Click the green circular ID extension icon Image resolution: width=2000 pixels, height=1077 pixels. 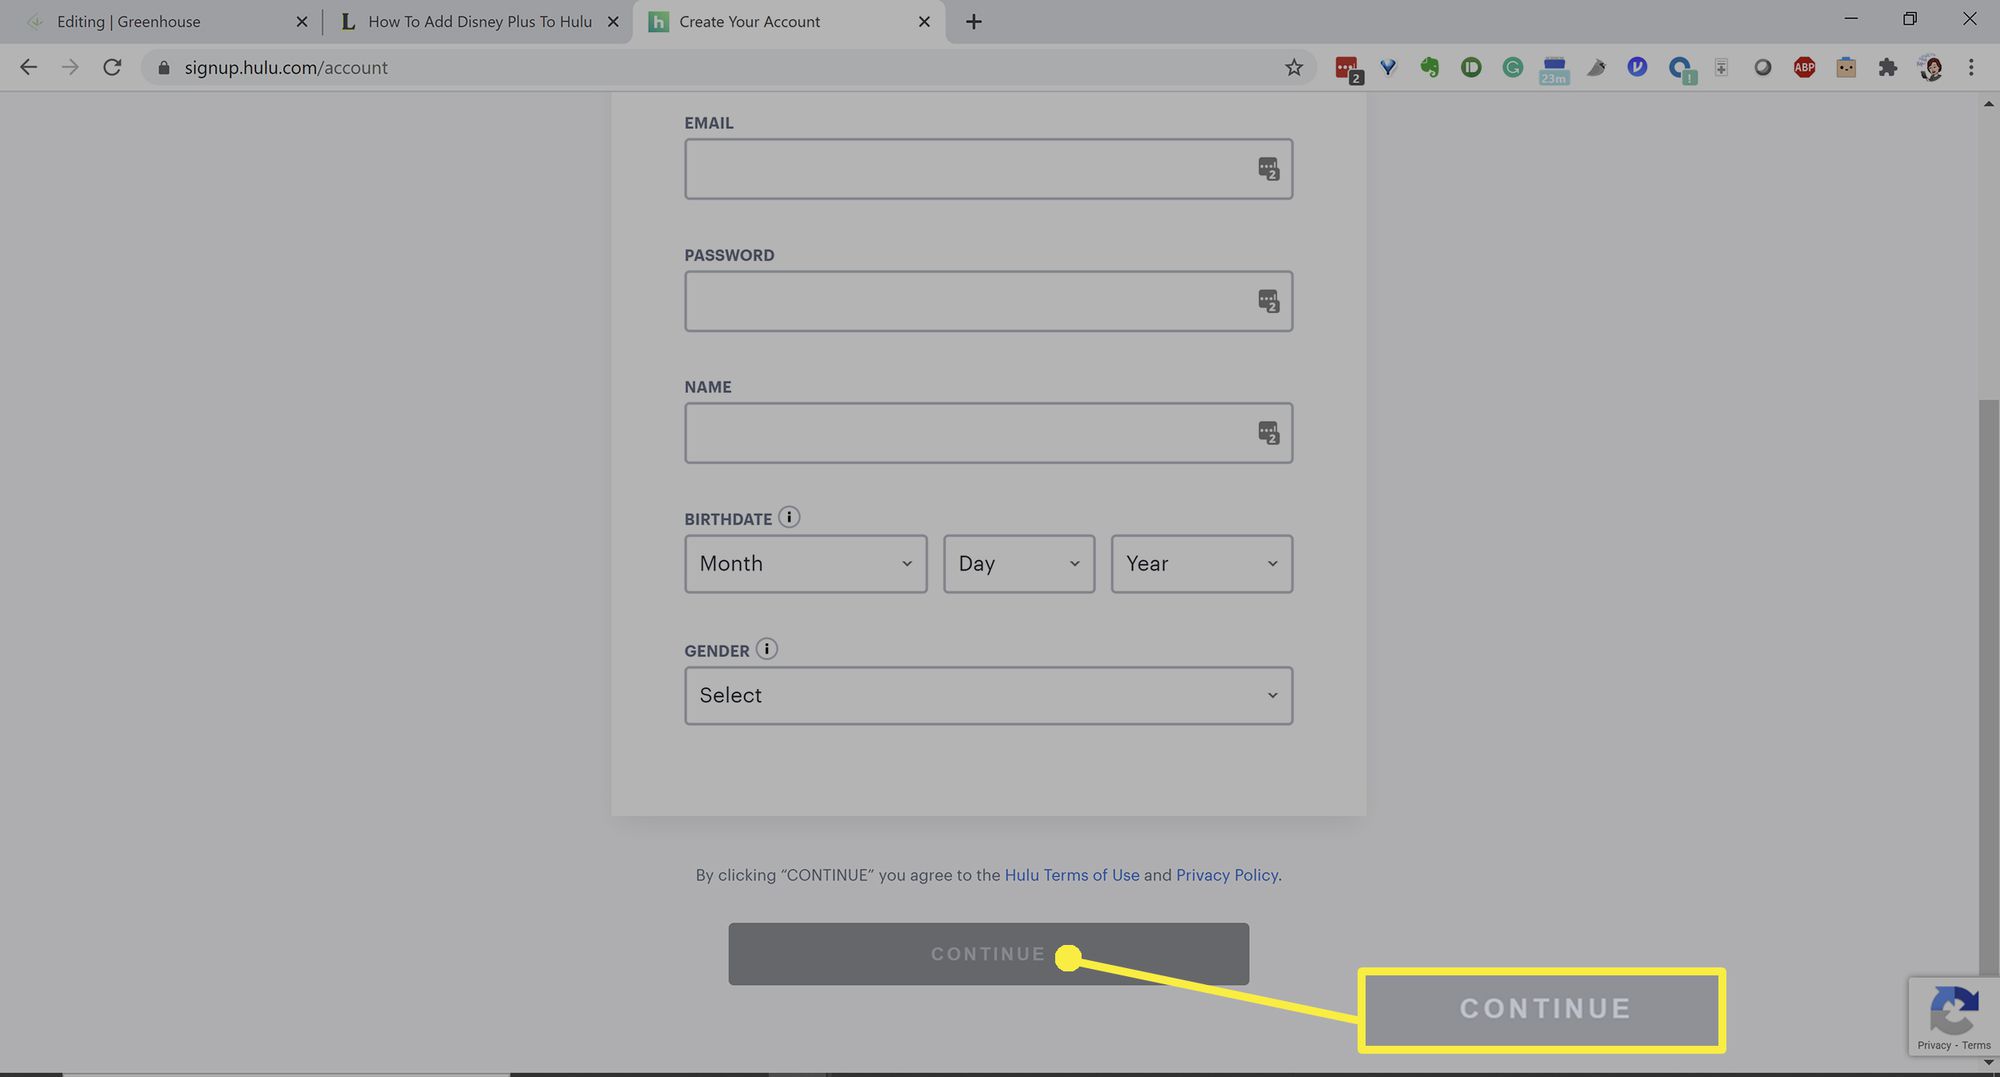(x=1471, y=67)
